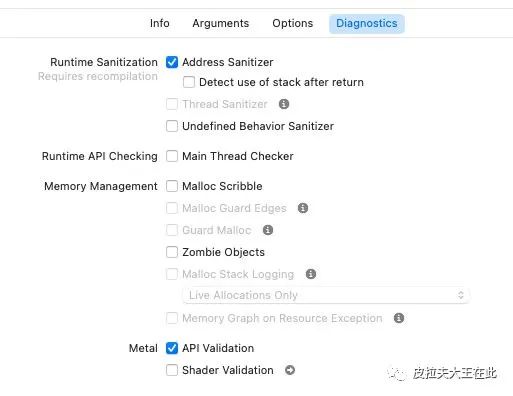Click arrow icon next to Shader Validation

(290, 370)
